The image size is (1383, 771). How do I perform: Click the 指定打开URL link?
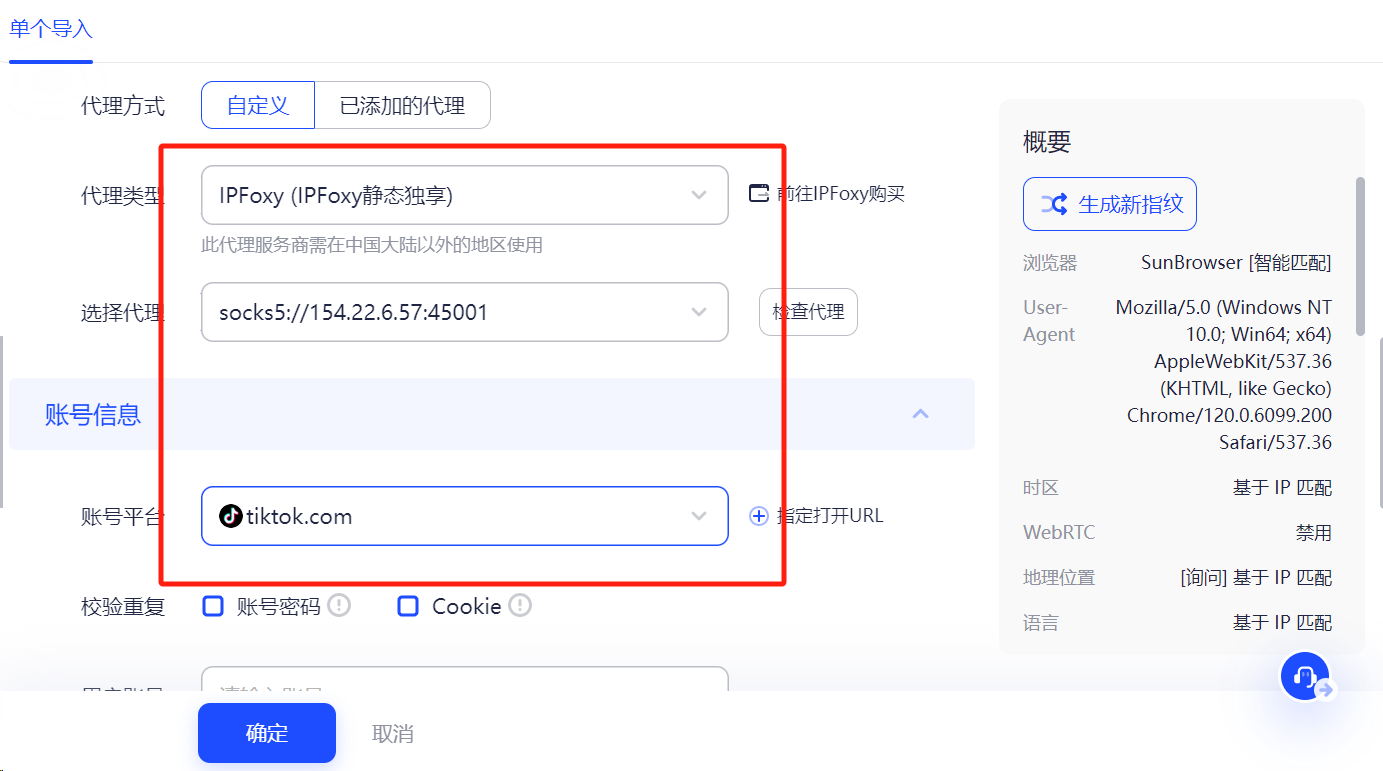point(830,516)
